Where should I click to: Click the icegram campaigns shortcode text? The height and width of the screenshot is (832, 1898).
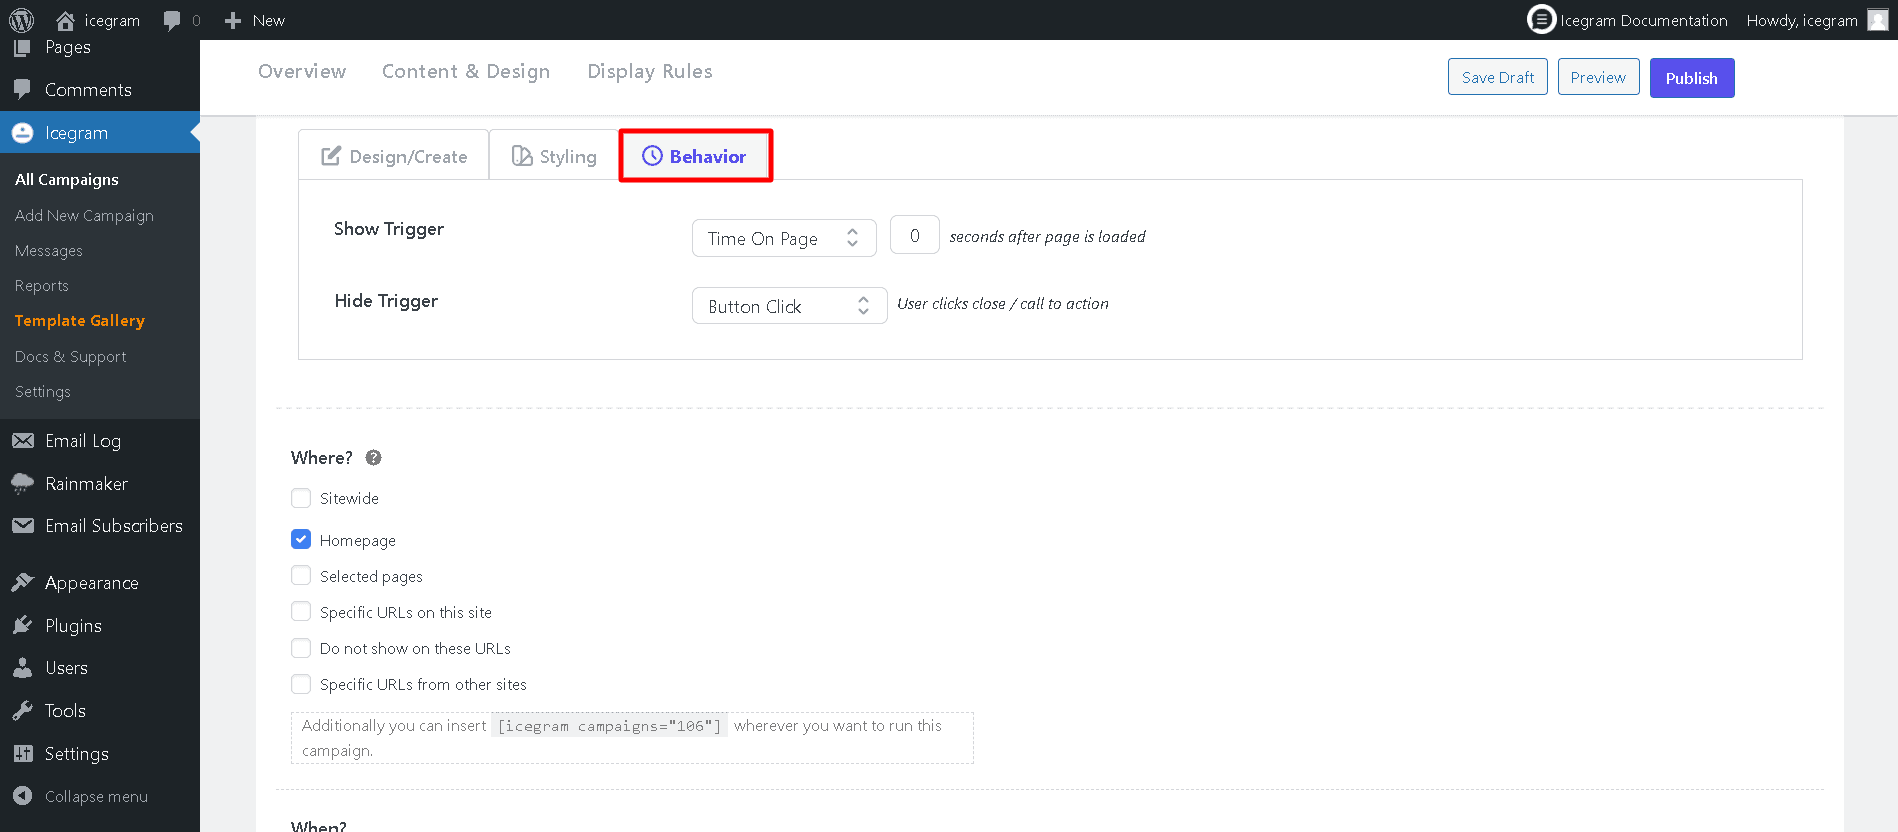pyautogui.click(x=609, y=726)
